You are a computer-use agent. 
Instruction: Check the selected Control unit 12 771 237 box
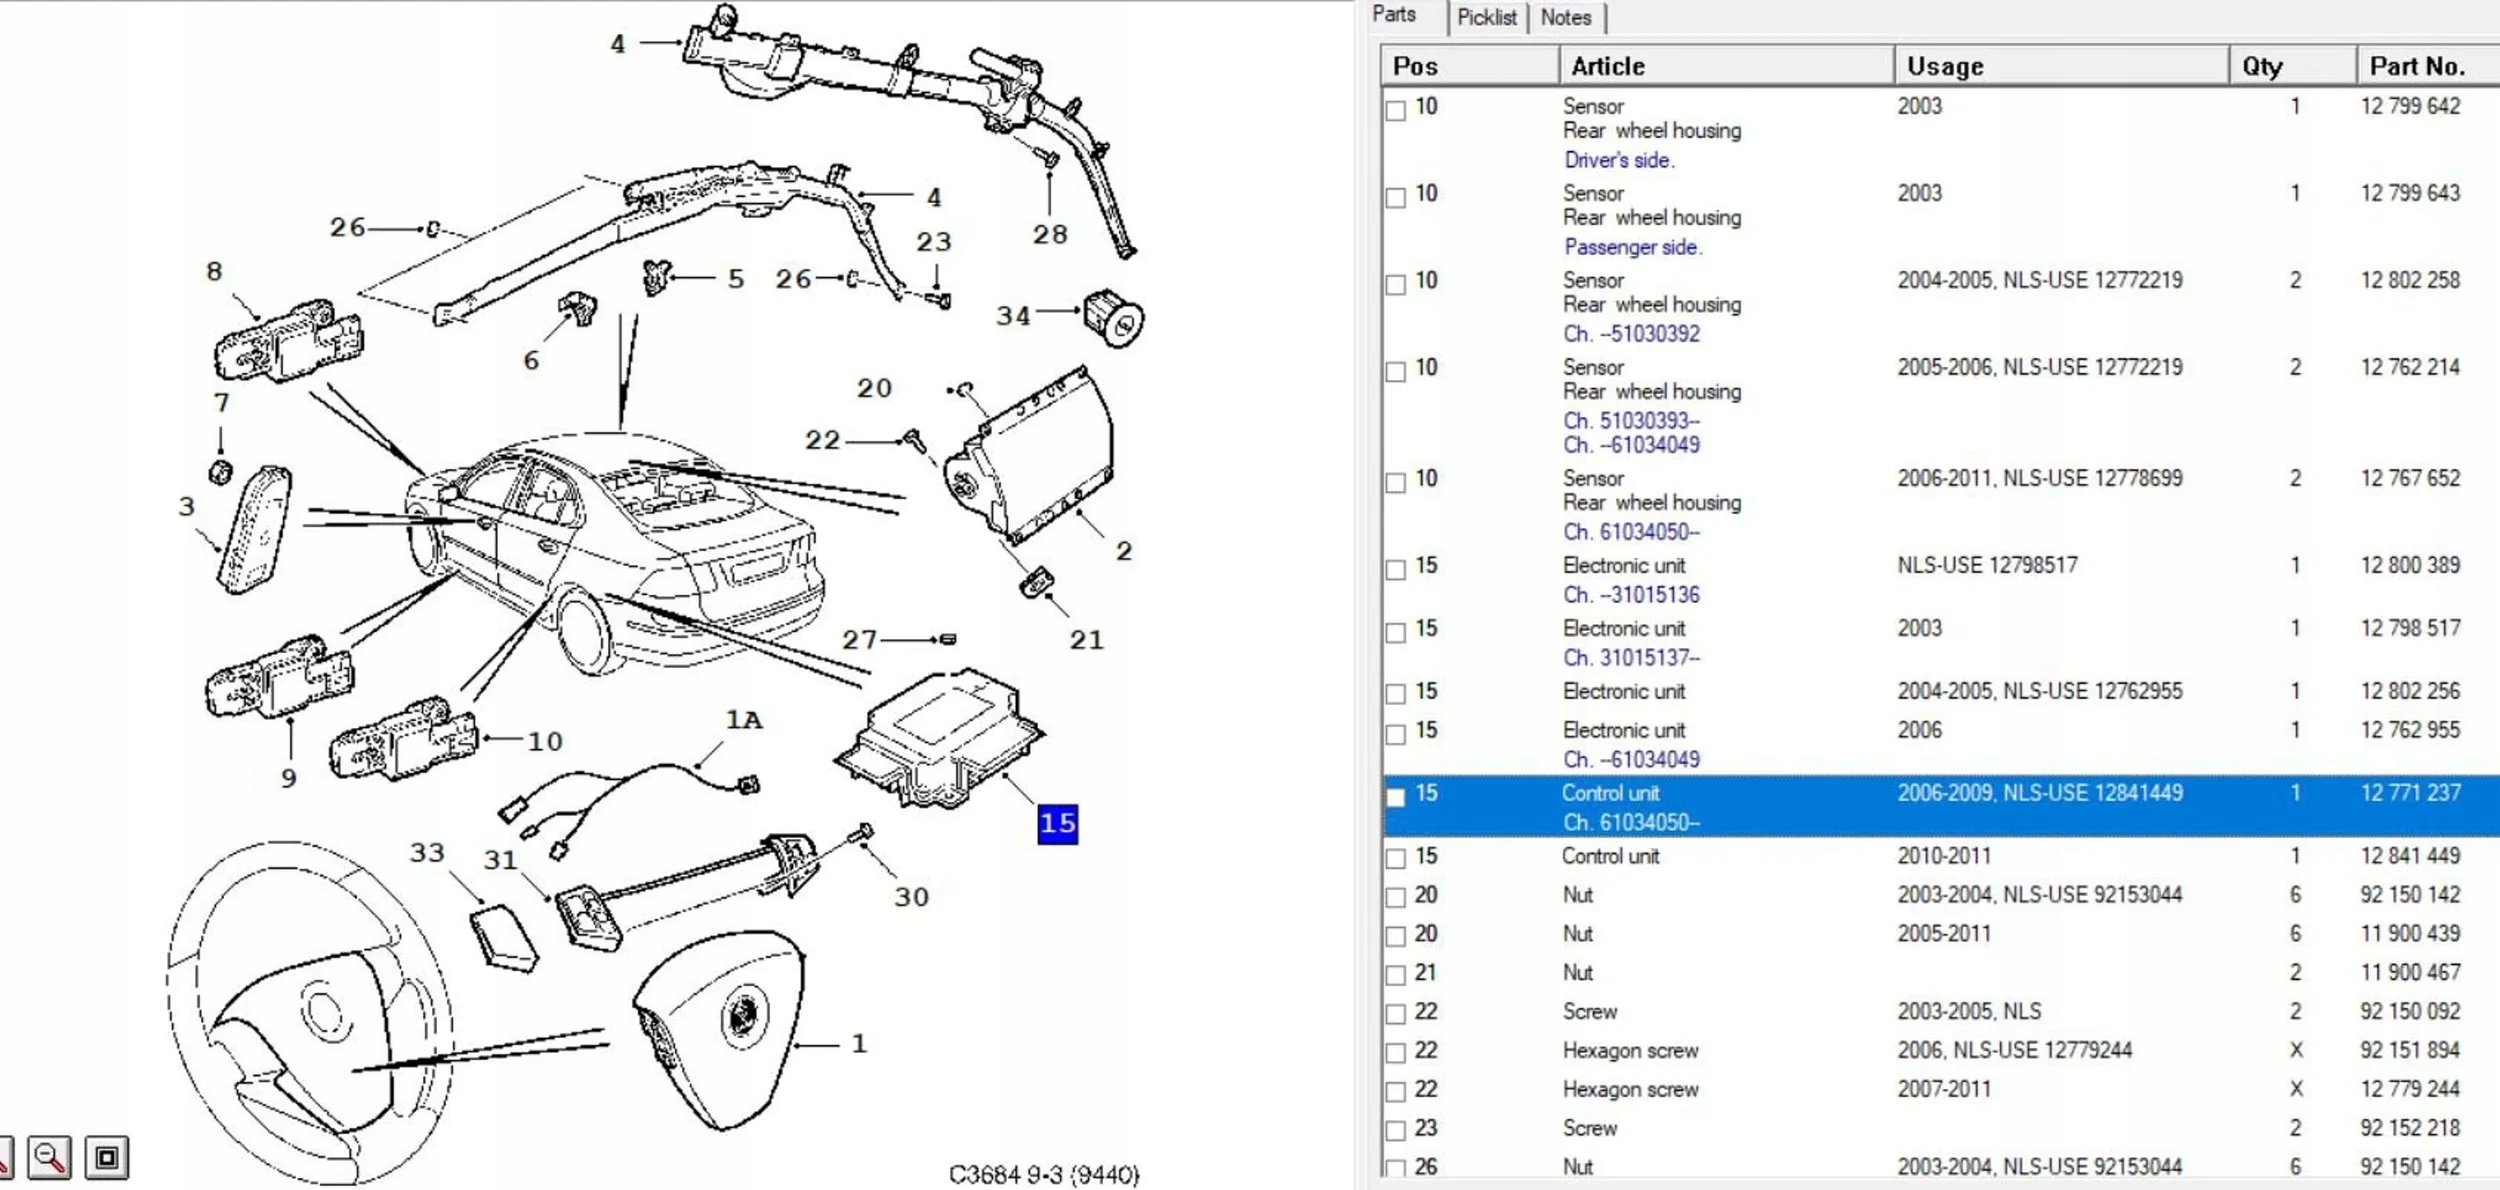pyautogui.click(x=1396, y=797)
